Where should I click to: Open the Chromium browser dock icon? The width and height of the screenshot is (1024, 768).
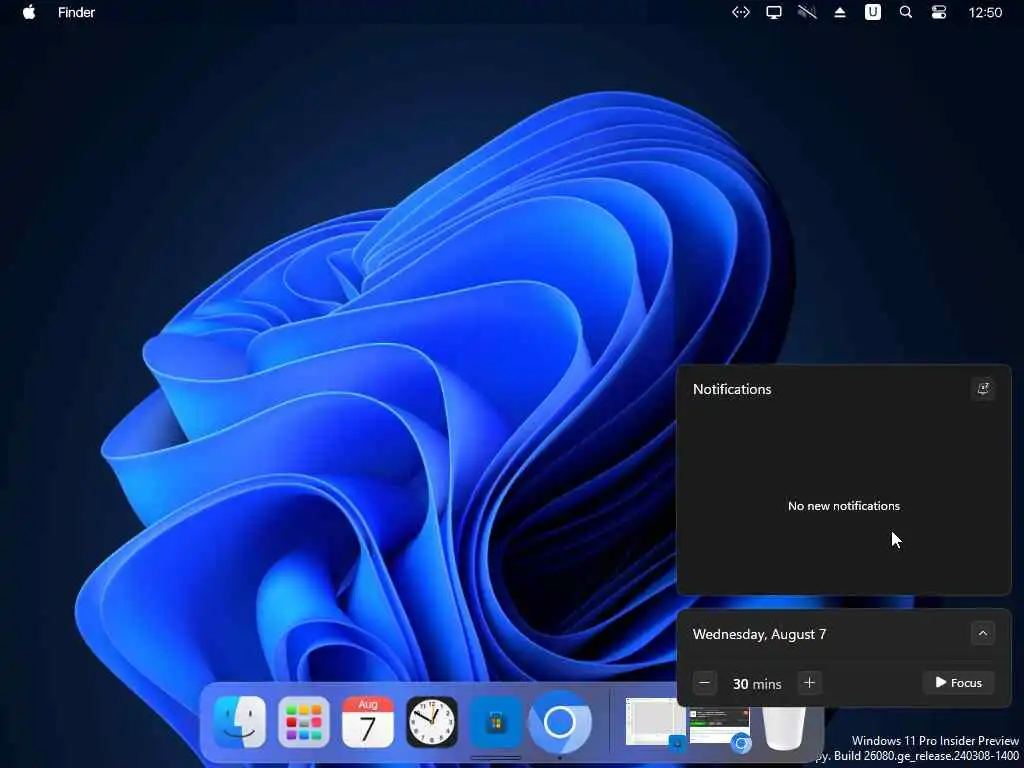point(560,722)
